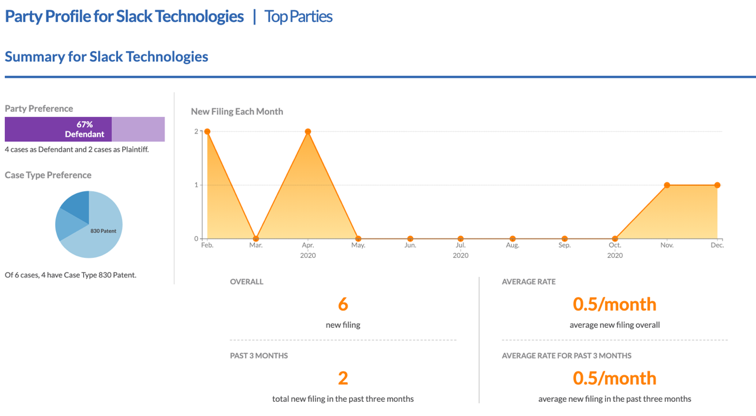Screen dimensions: 756x416
Task: Click '4 cases as Defendant and 2 cases as Plaintiff' text
Action: [x=77, y=149]
